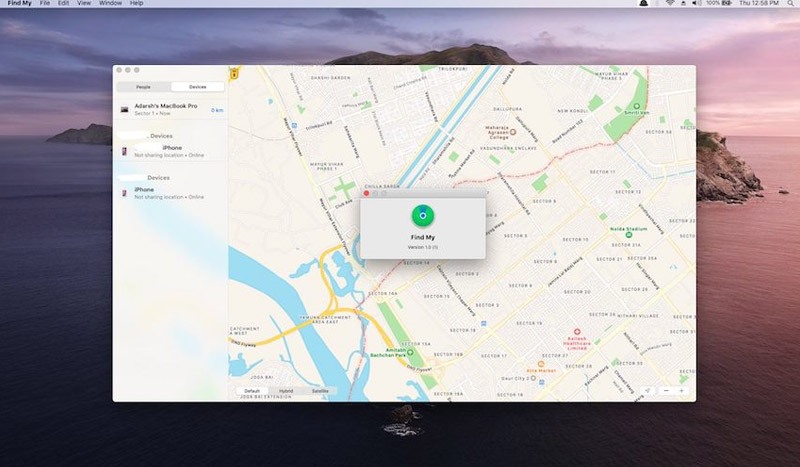This screenshot has width=800, height=467.
Task: Click the Smriti Van park marker
Action: point(636,106)
